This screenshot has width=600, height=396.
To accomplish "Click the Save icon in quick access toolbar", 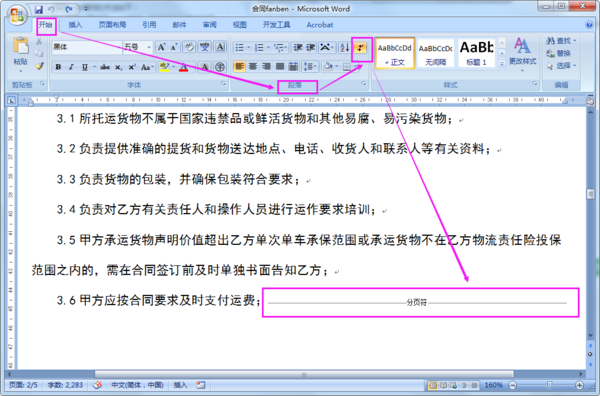I will (38, 9).
